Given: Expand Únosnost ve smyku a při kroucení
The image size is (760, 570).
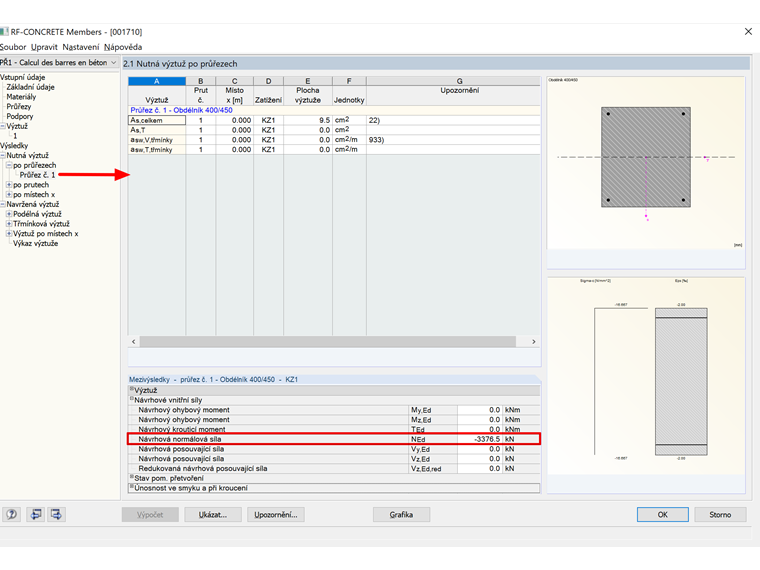Looking at the screenshot, I should 131,486.
